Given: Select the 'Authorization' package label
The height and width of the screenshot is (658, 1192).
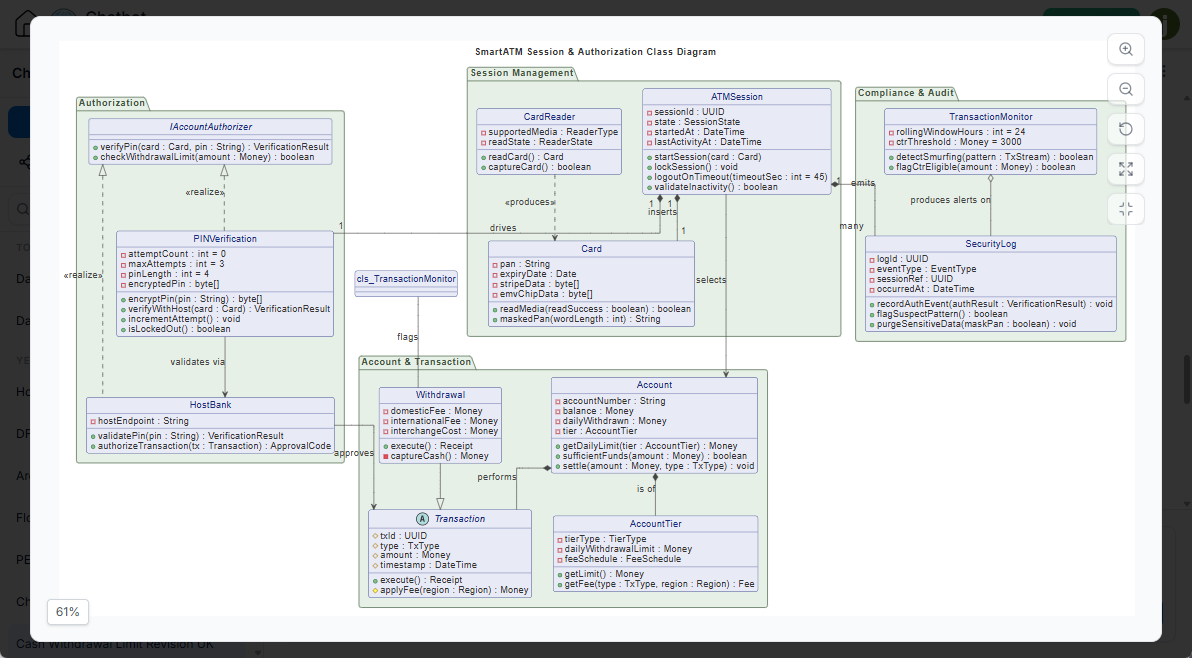Looking at the screenshot, I should tap(112, 103).
